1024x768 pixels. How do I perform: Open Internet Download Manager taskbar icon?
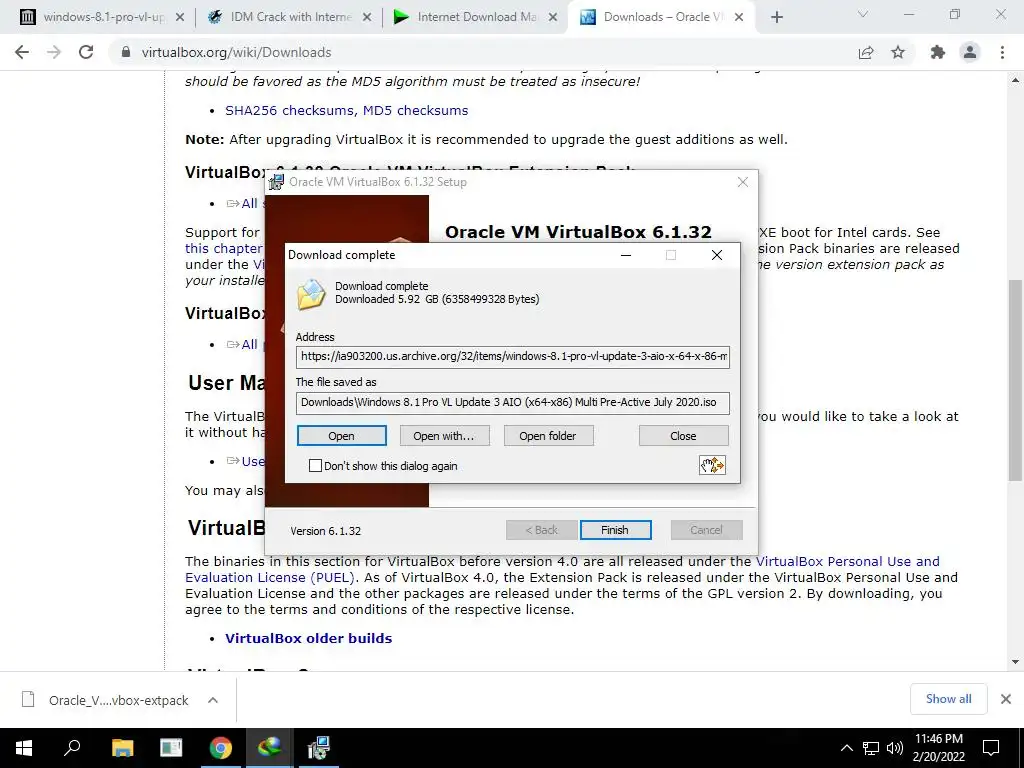(x=269, y=748)
